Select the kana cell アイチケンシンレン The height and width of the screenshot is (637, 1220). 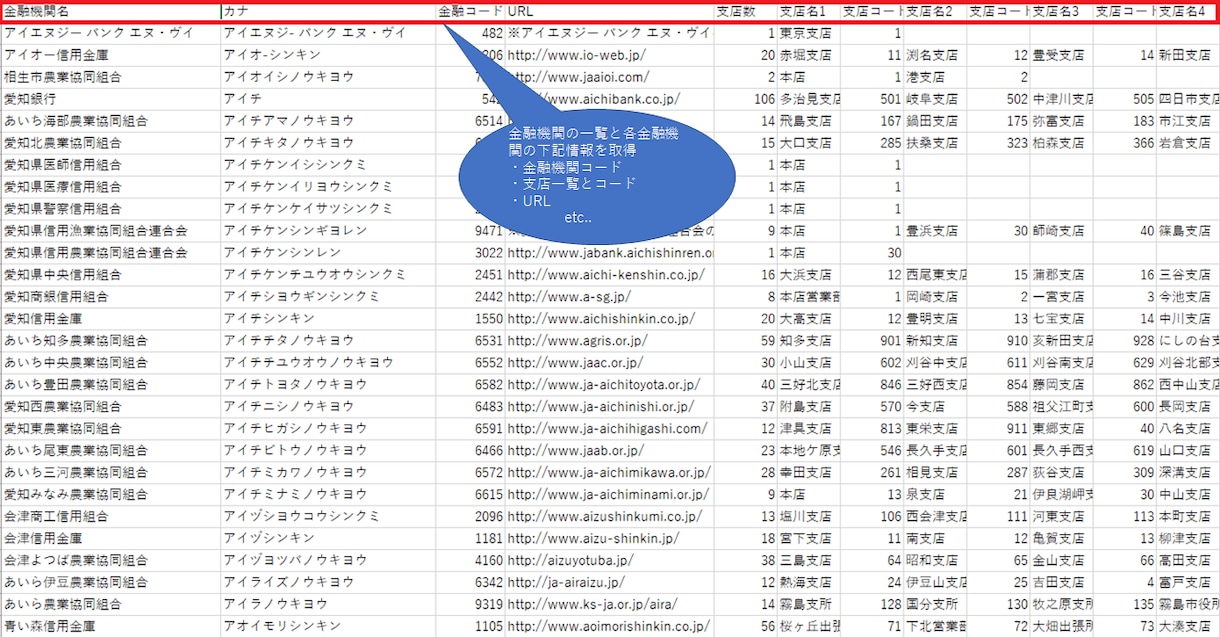[328, 253]
